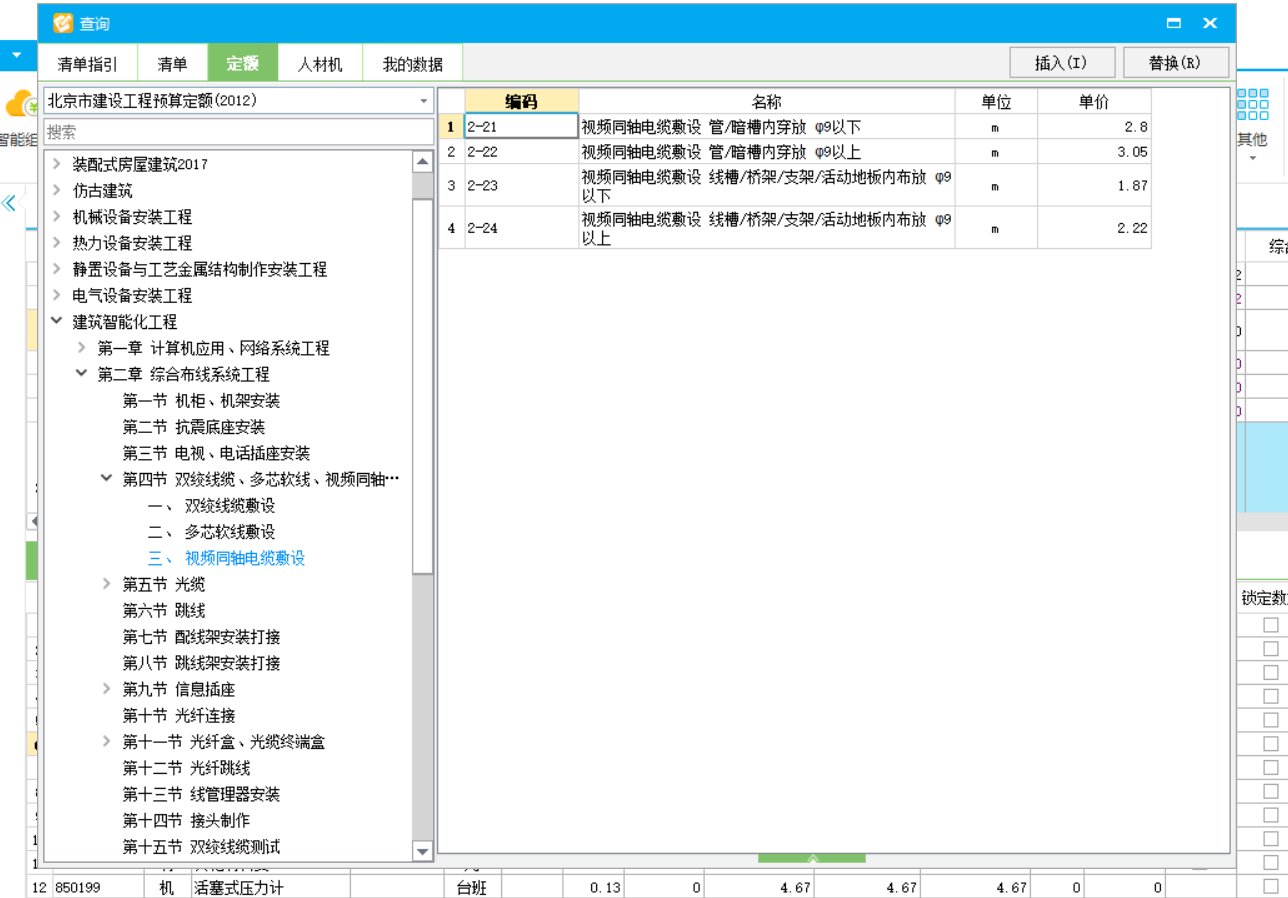The image size is (1288, 898).
Task: Expand the 第五节 光缆 node
Action: coord(107,584)
